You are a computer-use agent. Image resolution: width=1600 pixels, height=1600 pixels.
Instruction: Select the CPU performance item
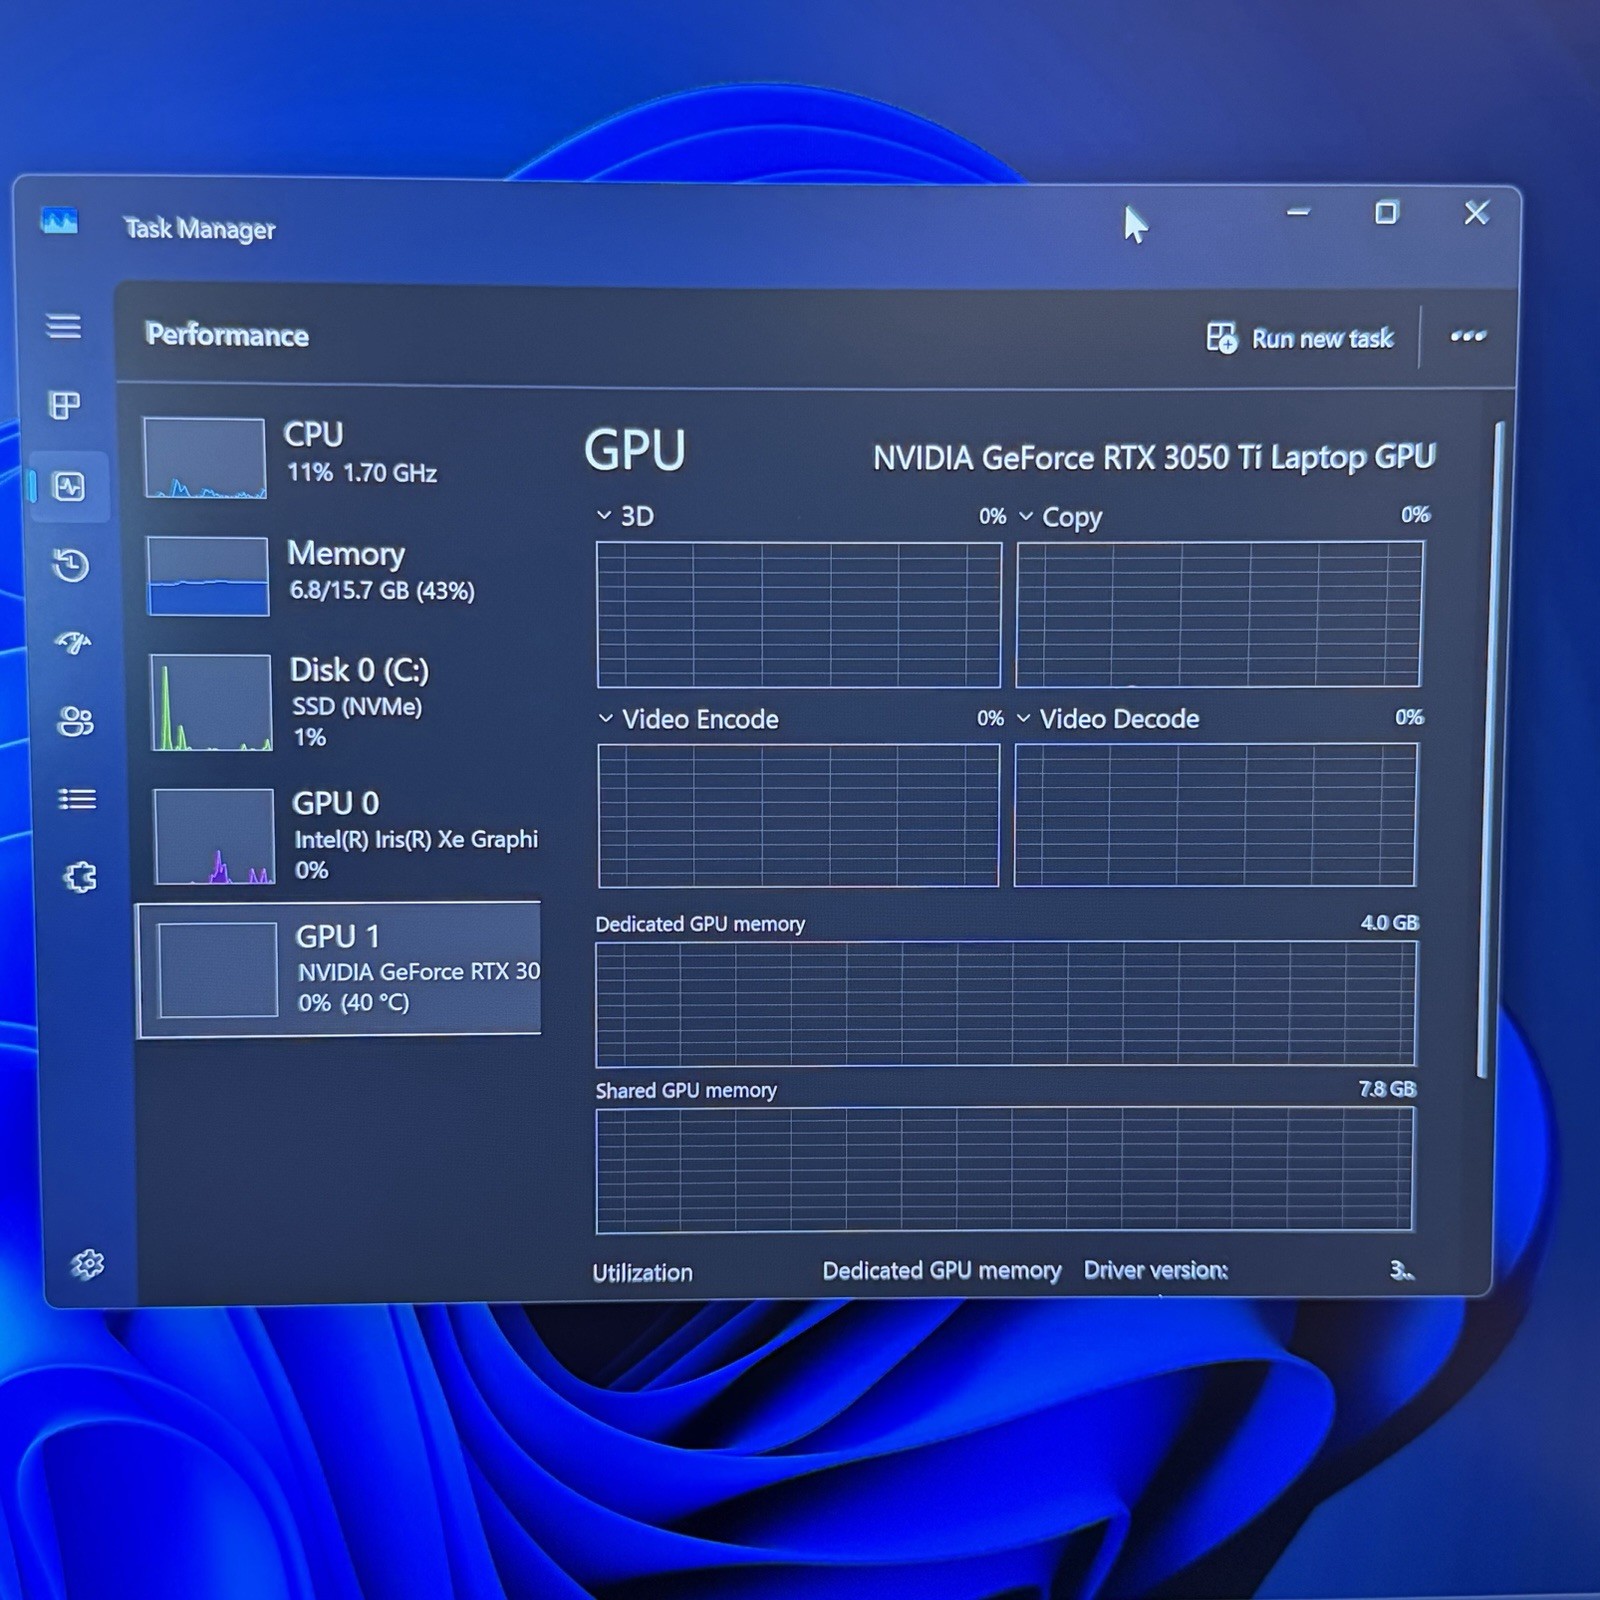pos(340,456)
